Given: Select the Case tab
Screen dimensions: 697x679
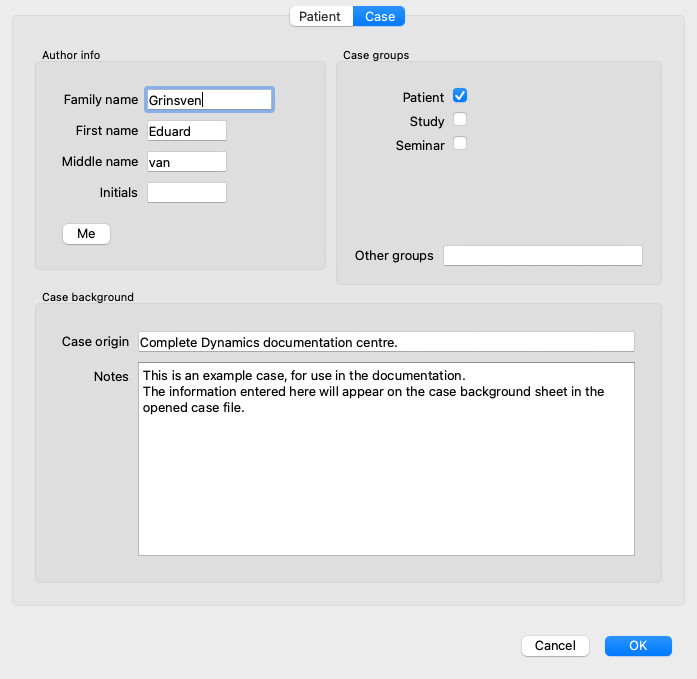Looking at the screenshot, I should pos(379,16).
